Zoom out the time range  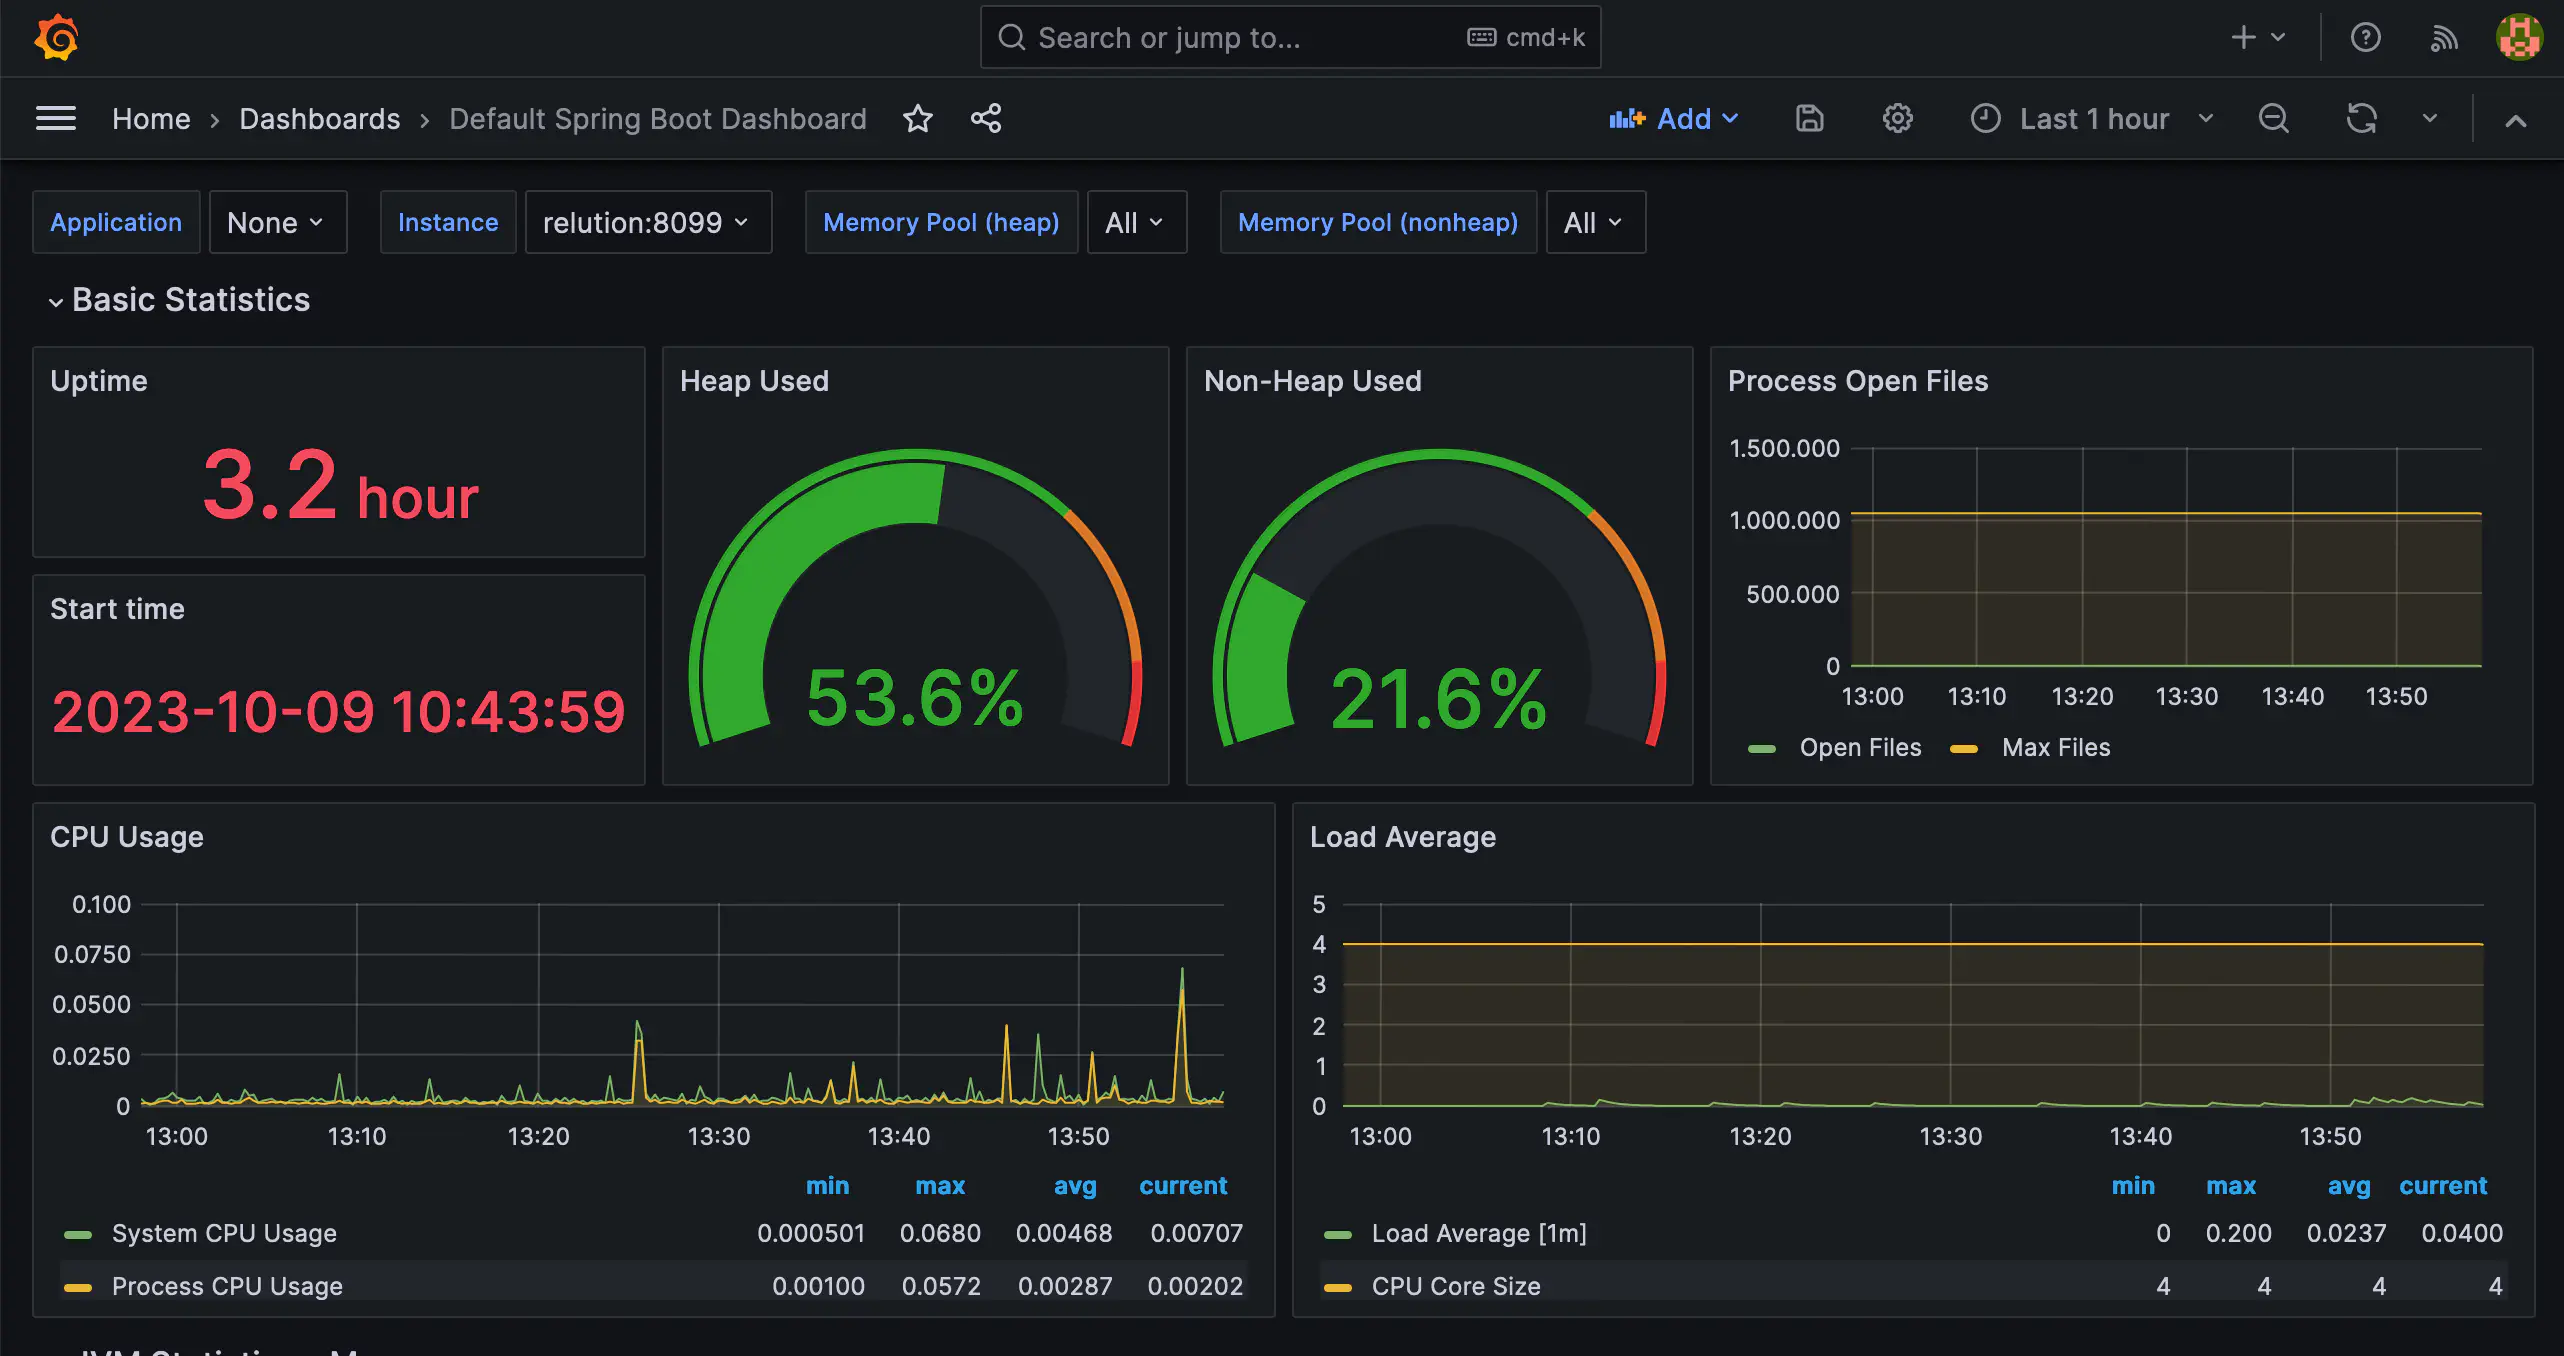point(2273,118)
